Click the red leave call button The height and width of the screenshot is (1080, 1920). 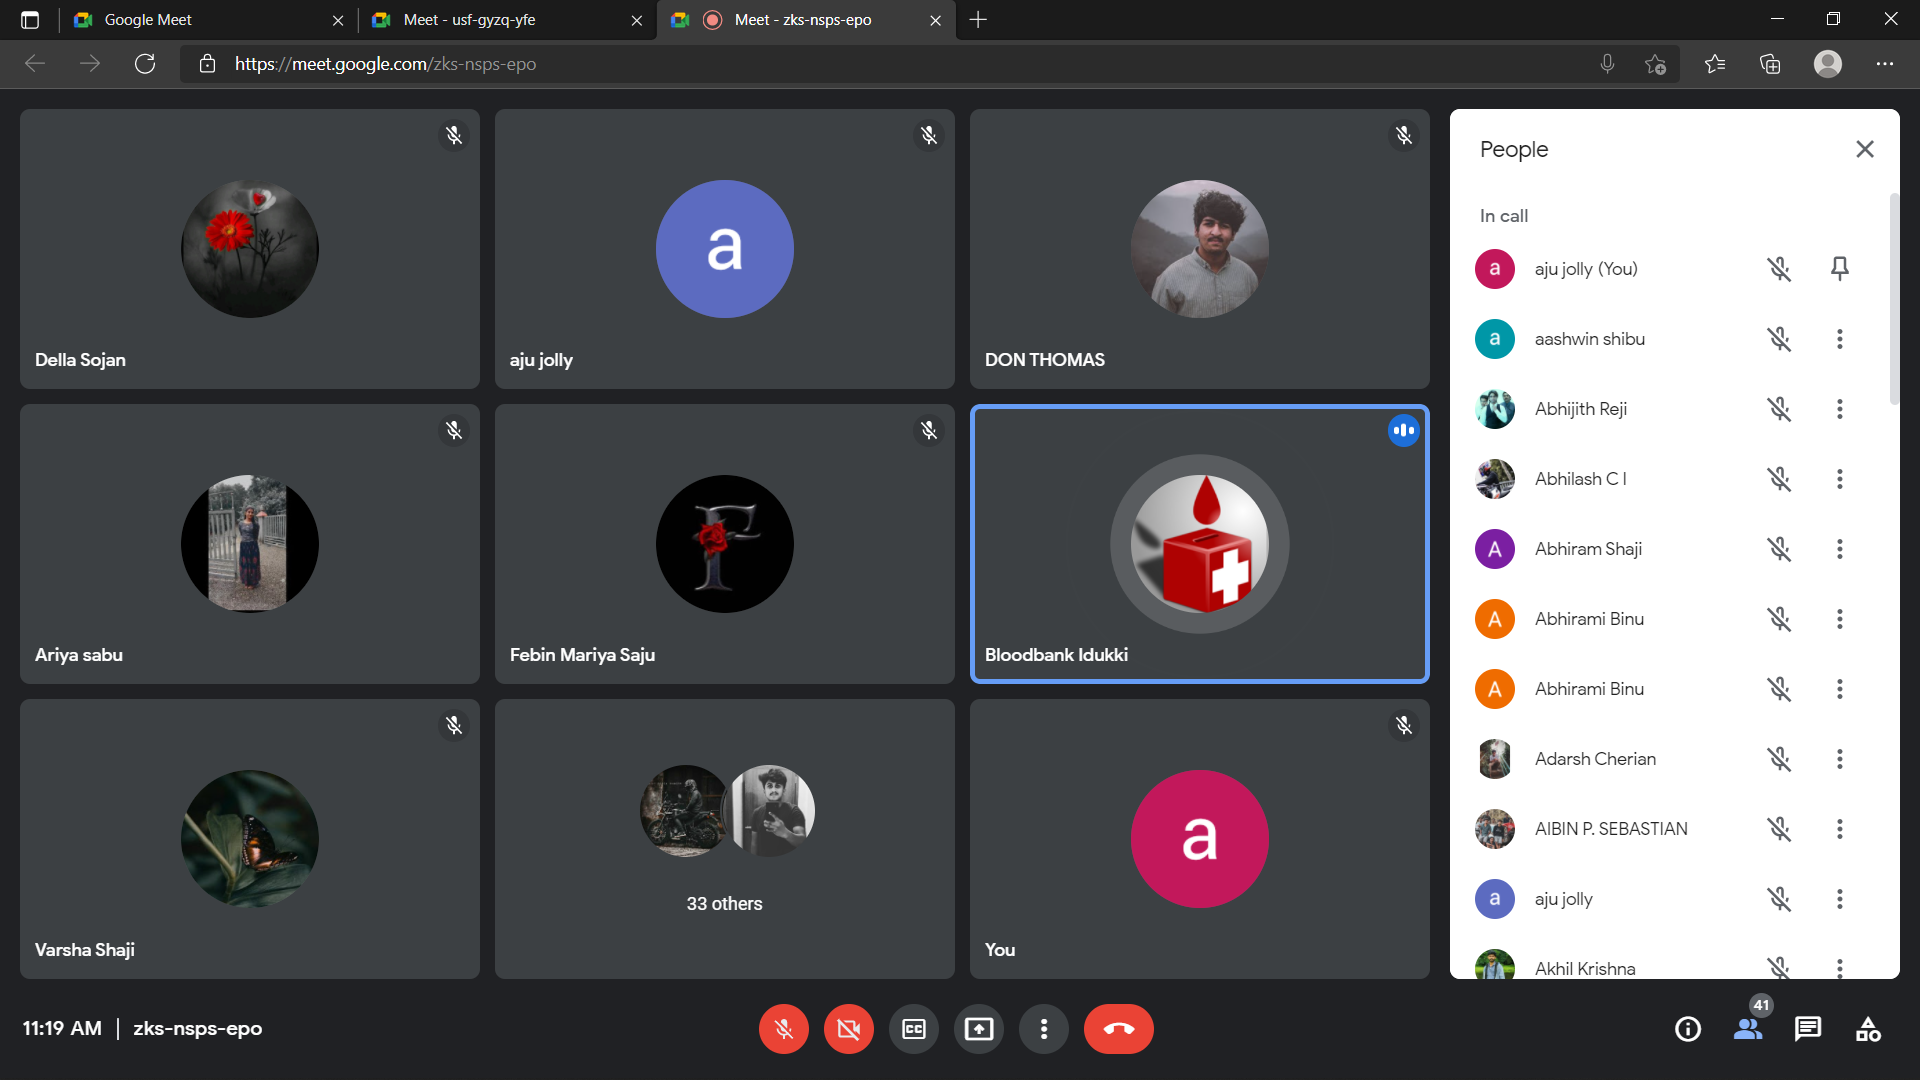coord(1118,1029)
